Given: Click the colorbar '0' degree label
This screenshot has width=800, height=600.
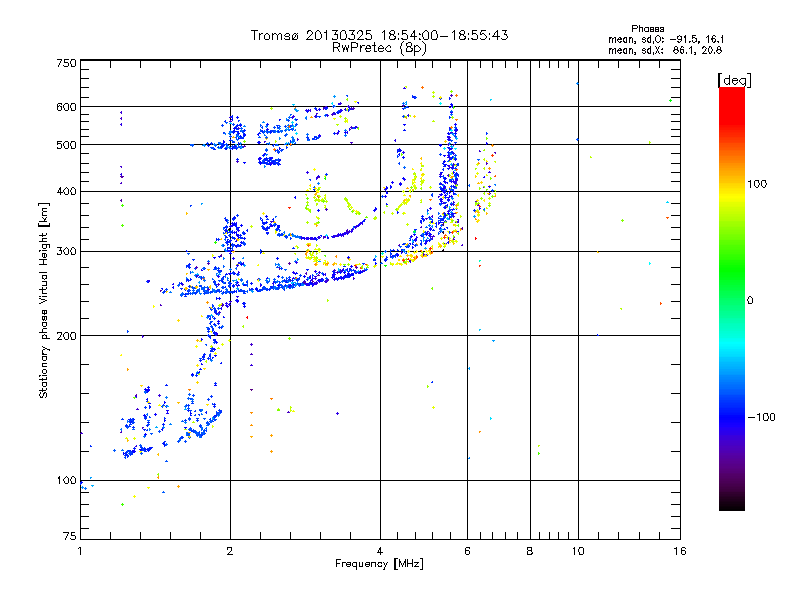Looking at the screenshot, I should tap(749, 301).
